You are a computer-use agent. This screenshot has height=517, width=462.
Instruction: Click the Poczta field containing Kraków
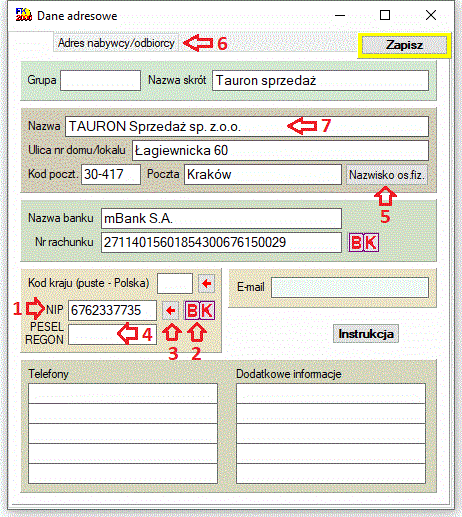click(263, 174)
